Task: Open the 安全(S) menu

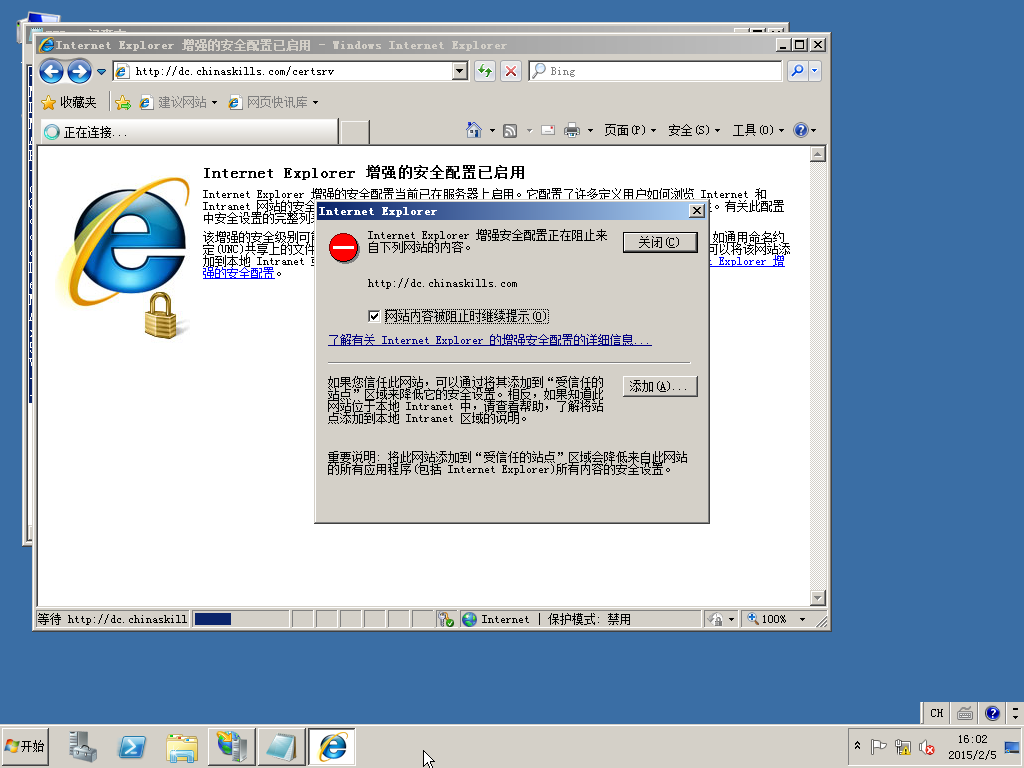Action: (x=694, y=131)
